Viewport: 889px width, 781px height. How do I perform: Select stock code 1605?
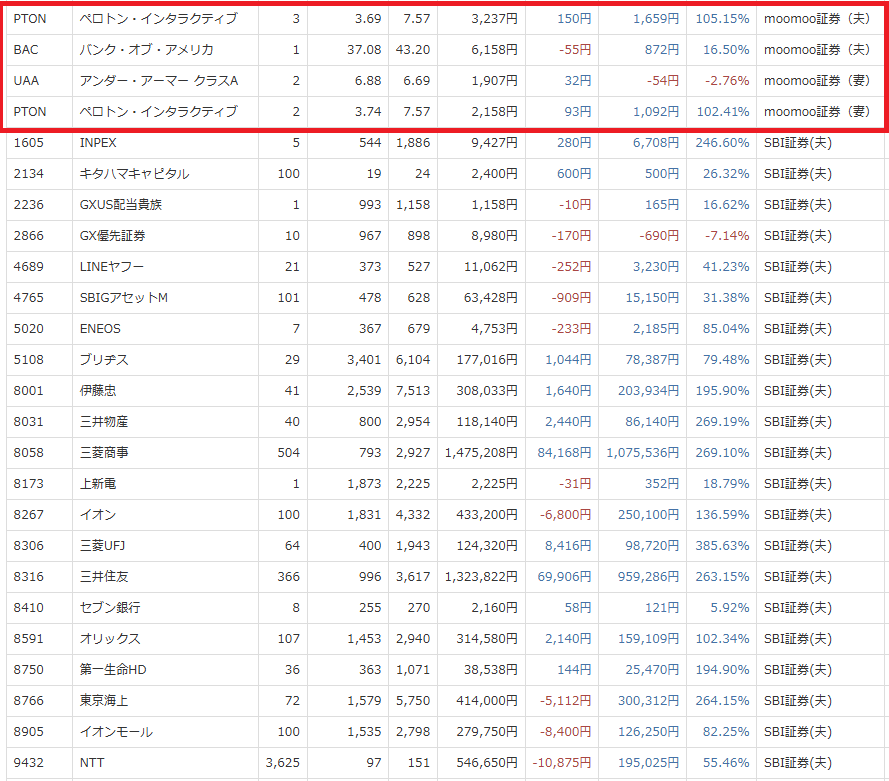click(x=28, y=143)
